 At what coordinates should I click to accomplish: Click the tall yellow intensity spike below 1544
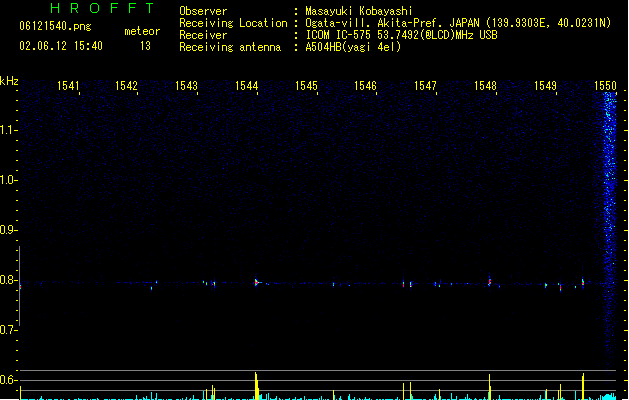(256, 386)
